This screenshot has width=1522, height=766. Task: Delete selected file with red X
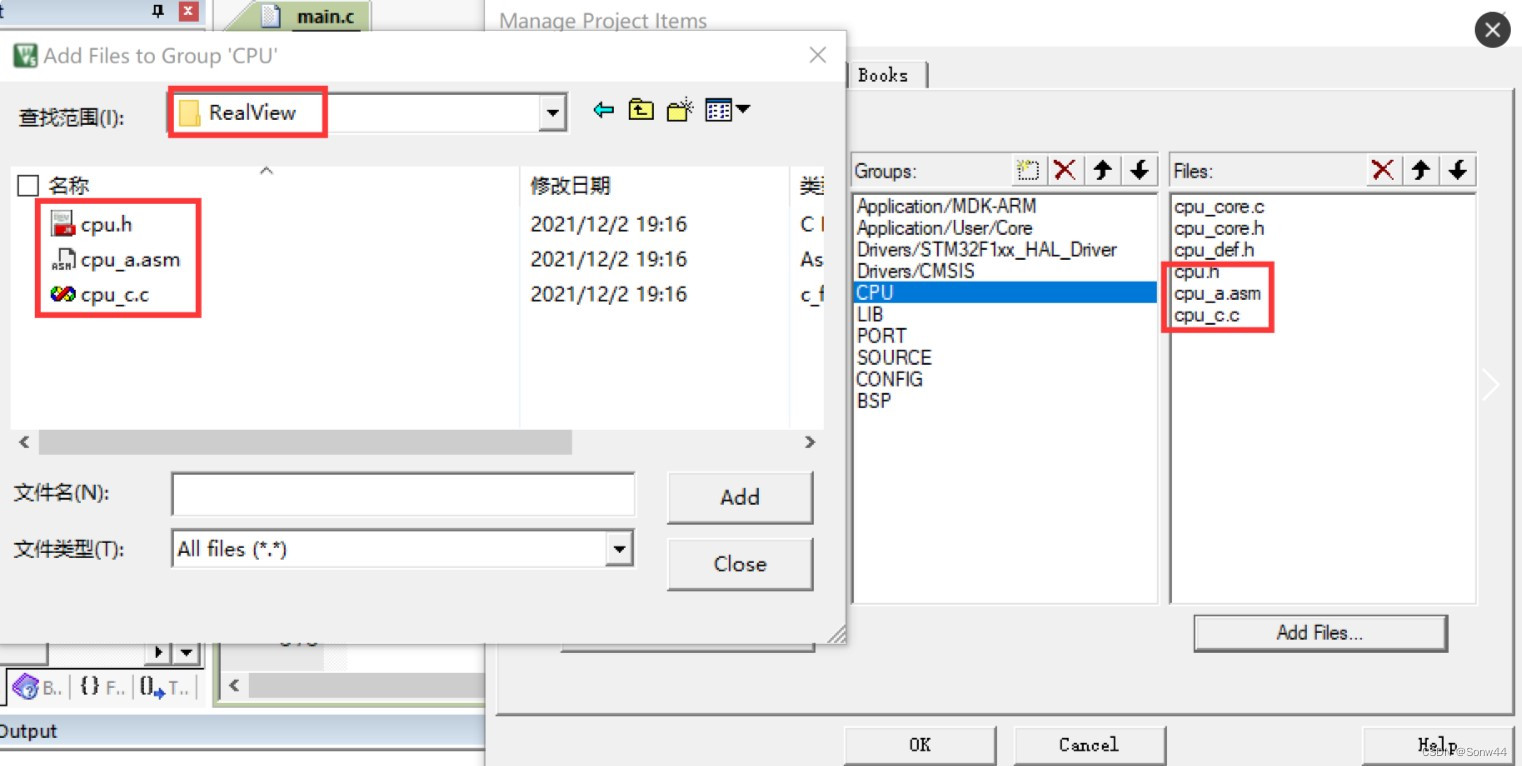click(1383, 170)
